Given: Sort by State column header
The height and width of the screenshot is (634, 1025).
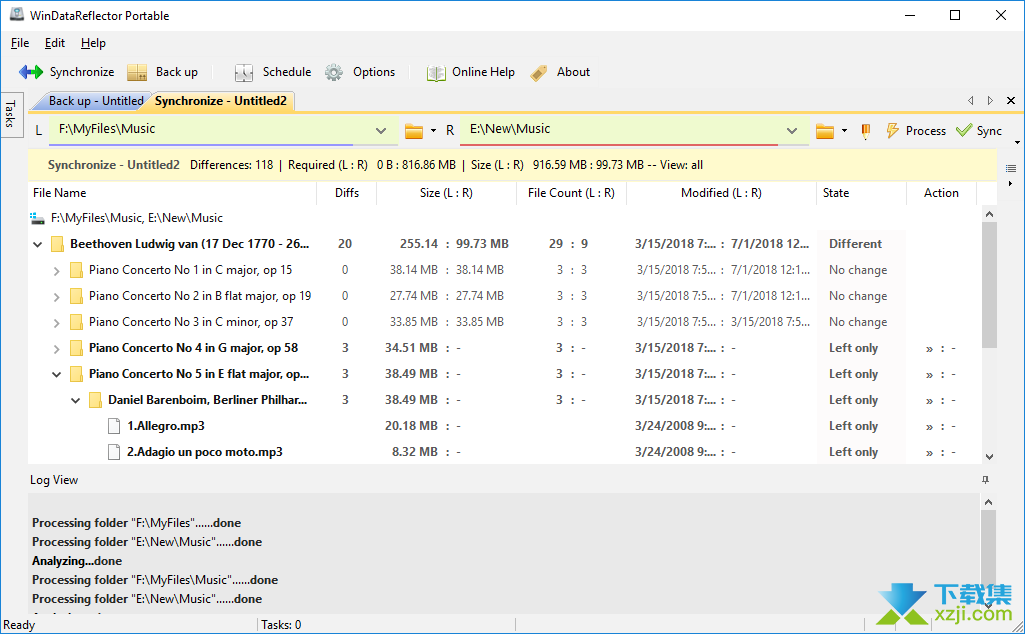Looking at the screenshot, I should [x=862, y=193].
